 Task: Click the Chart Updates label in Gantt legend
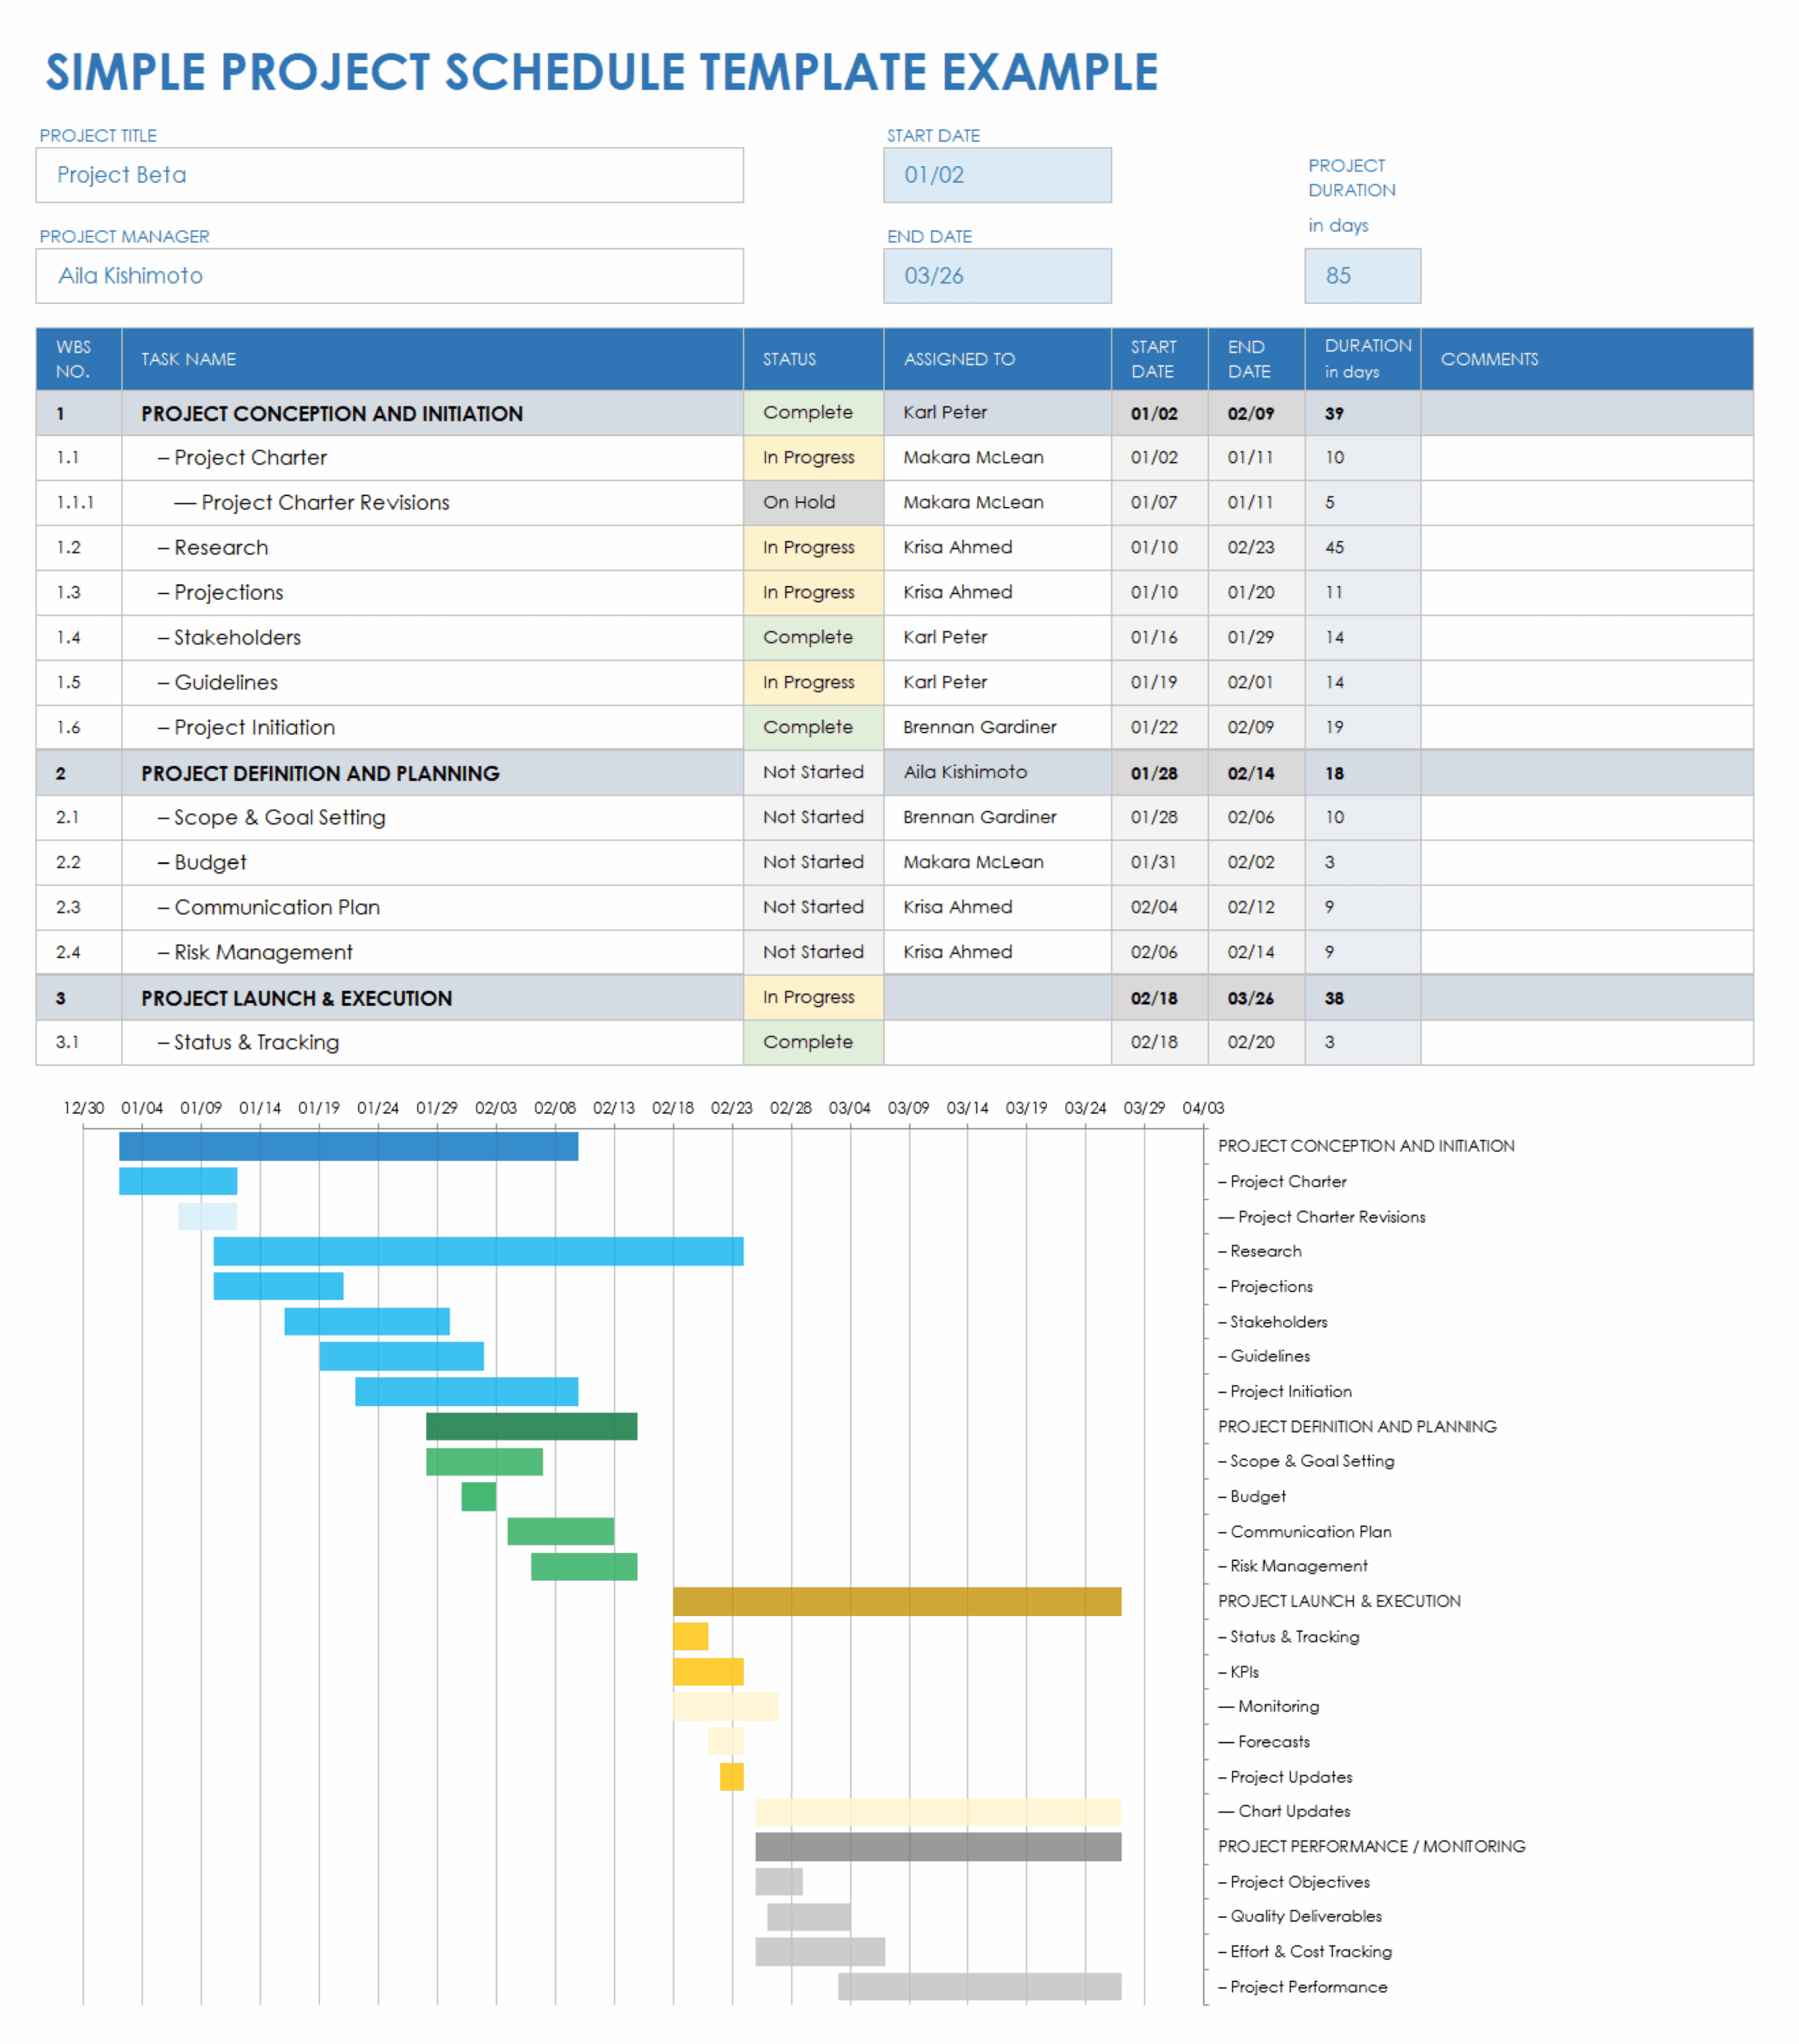(x=1293, y=1811)
